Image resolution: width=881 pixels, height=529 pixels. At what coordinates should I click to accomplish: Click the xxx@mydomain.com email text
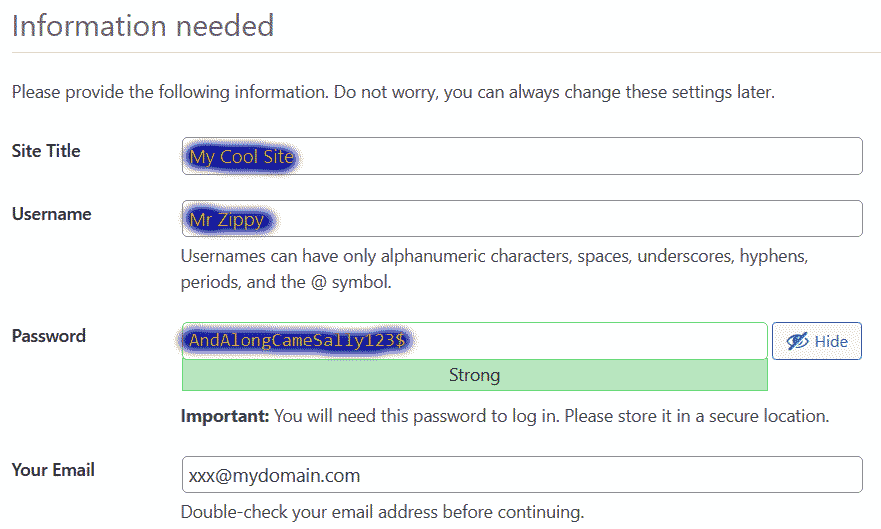pyautogui.click(x=274, y=476)
